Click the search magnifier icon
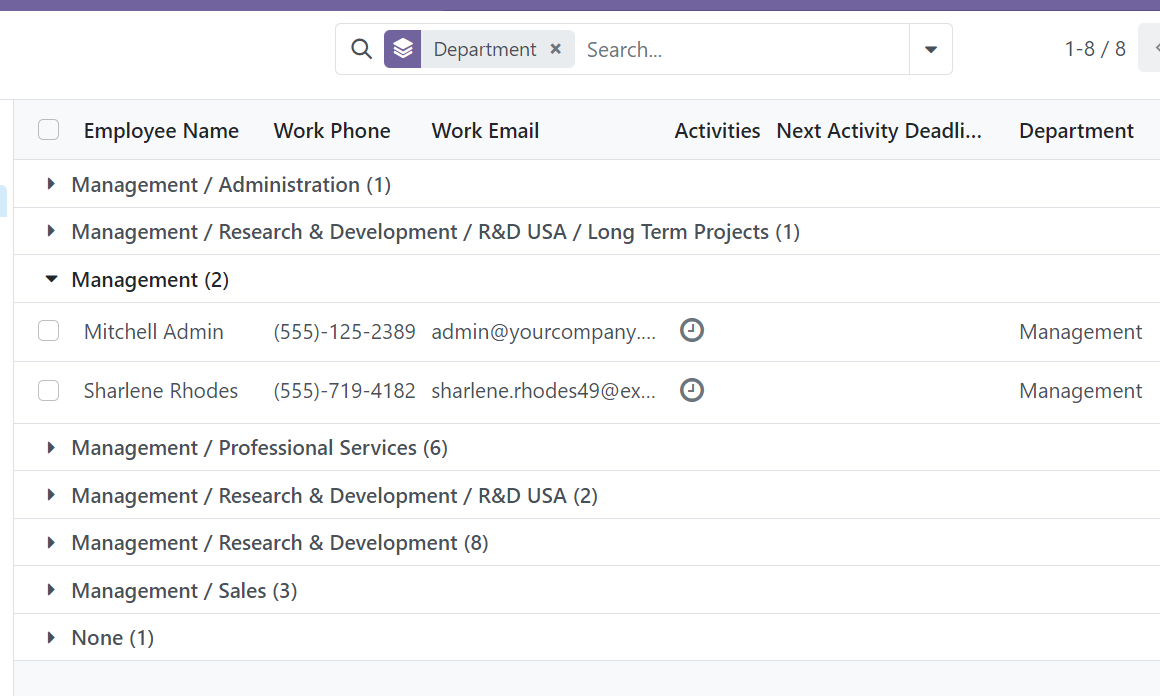Screen dimensions: 1160x696 [361, 49]
